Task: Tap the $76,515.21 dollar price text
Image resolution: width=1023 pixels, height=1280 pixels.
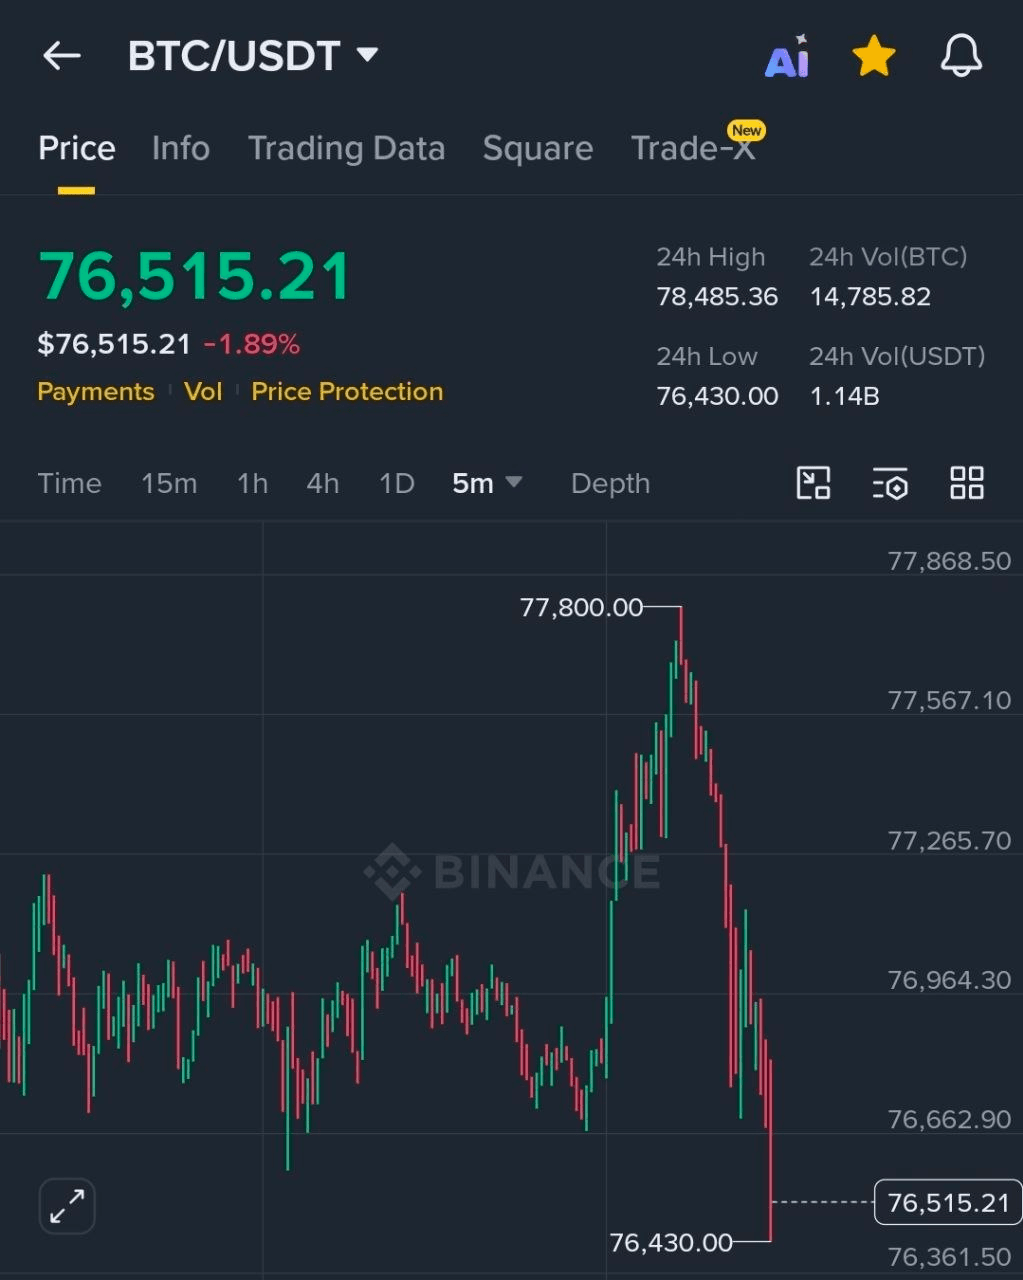Action: point(114,344)
